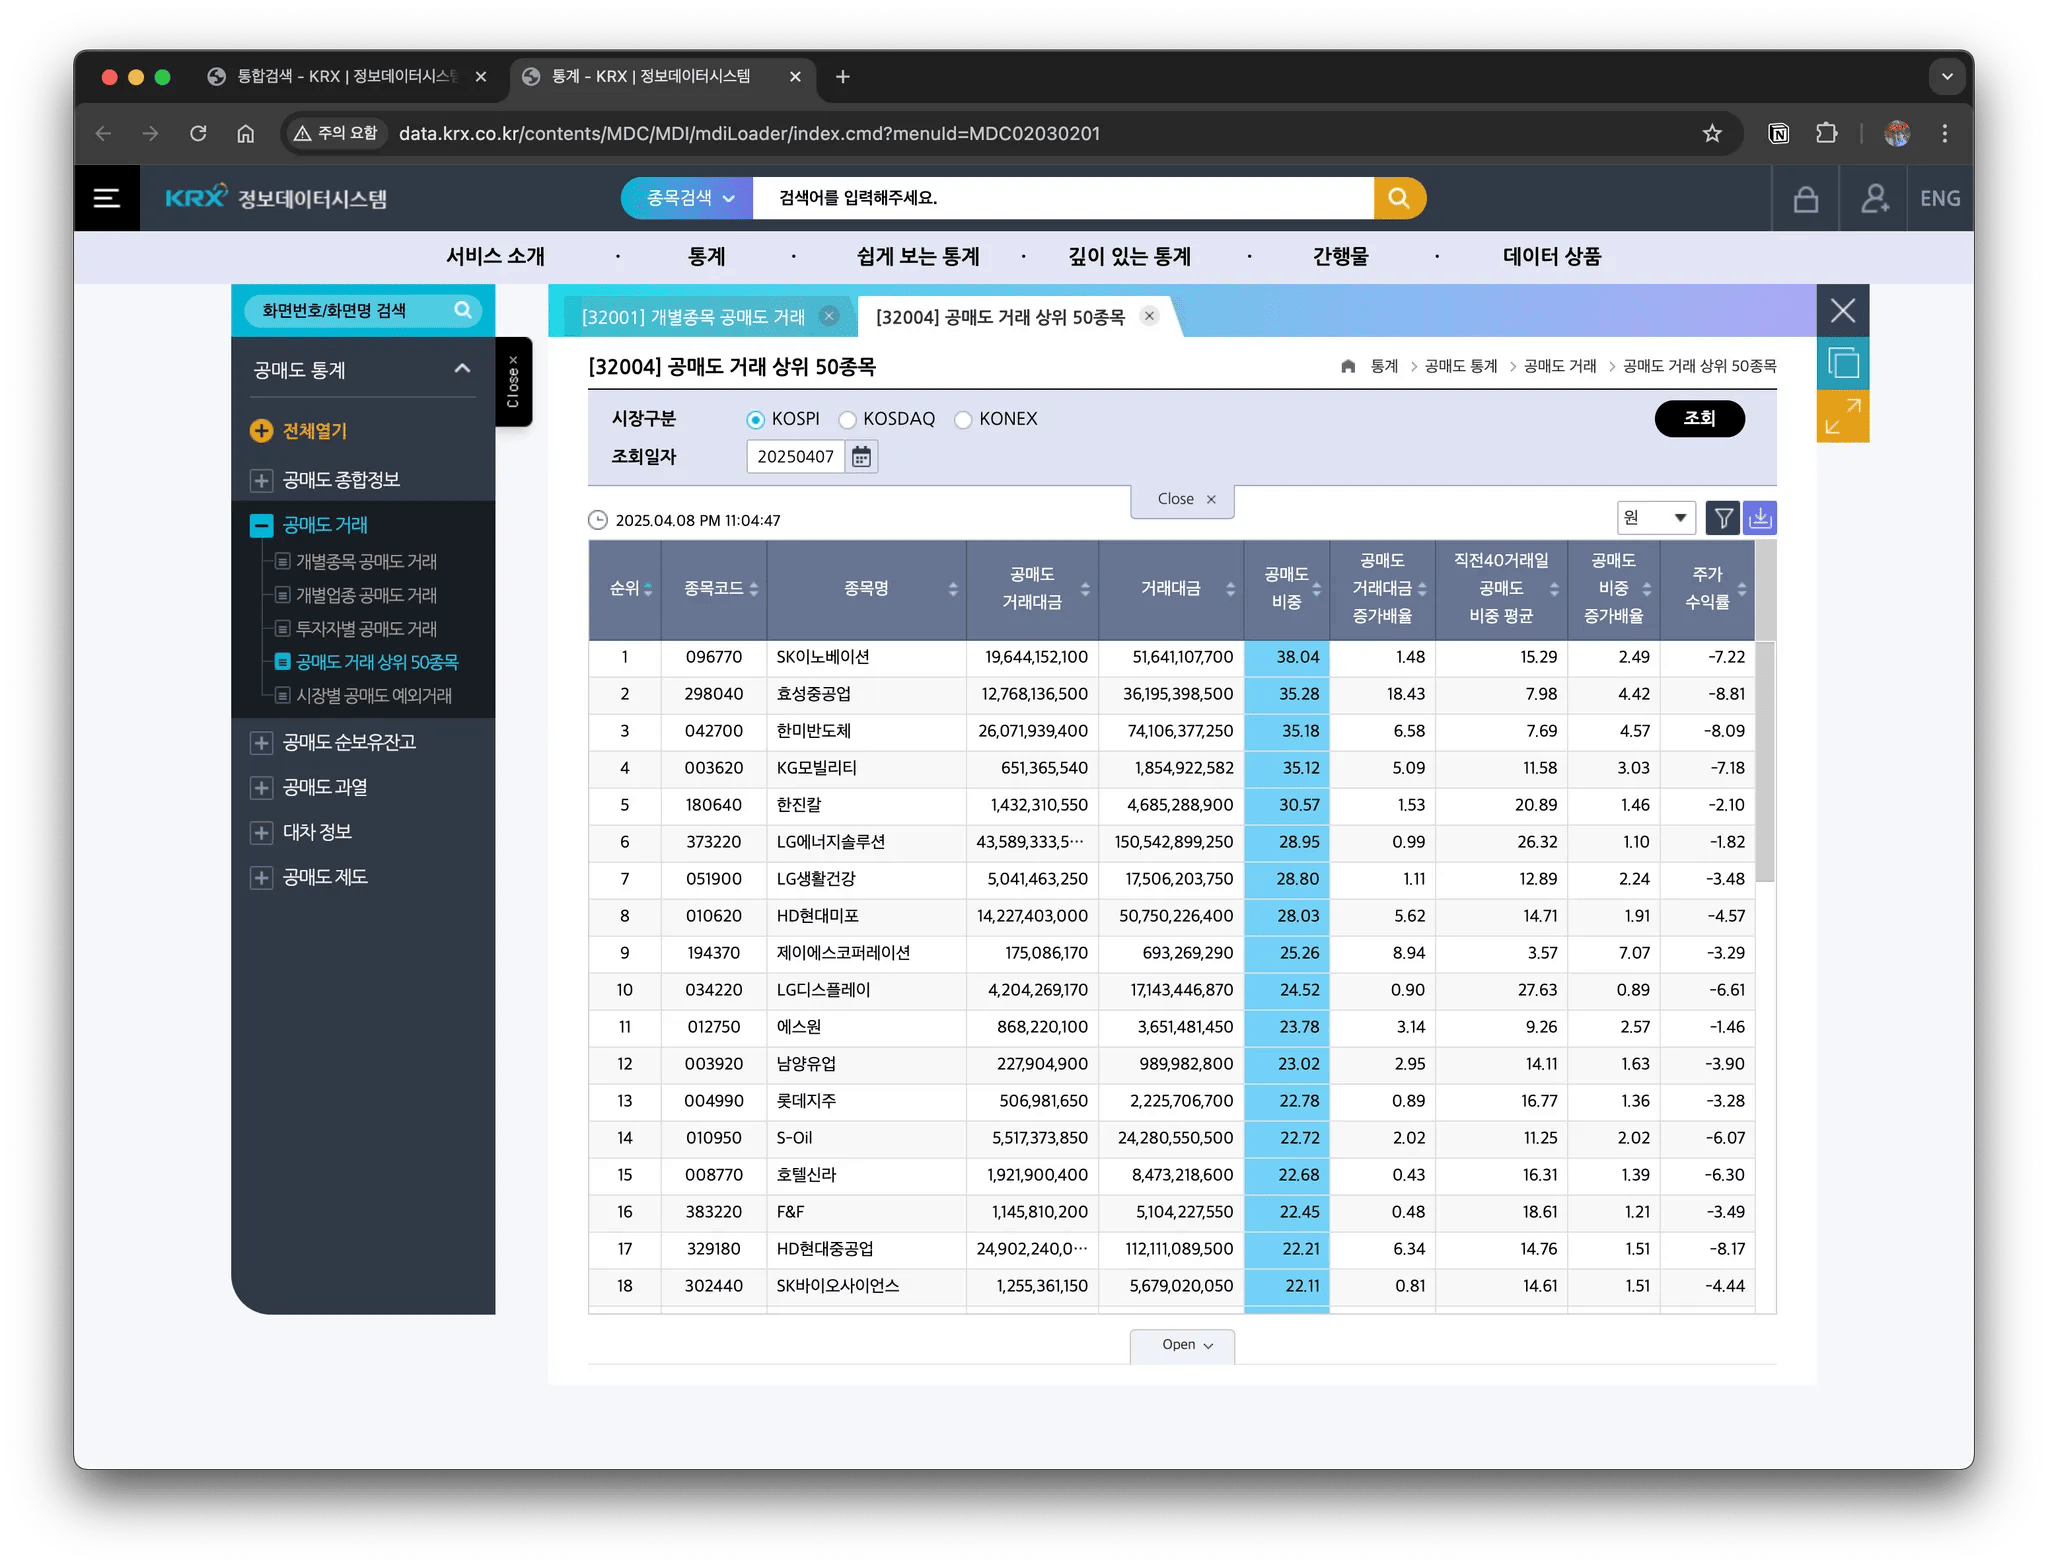Click the orange search magnifier button

tap(1399, 198)
